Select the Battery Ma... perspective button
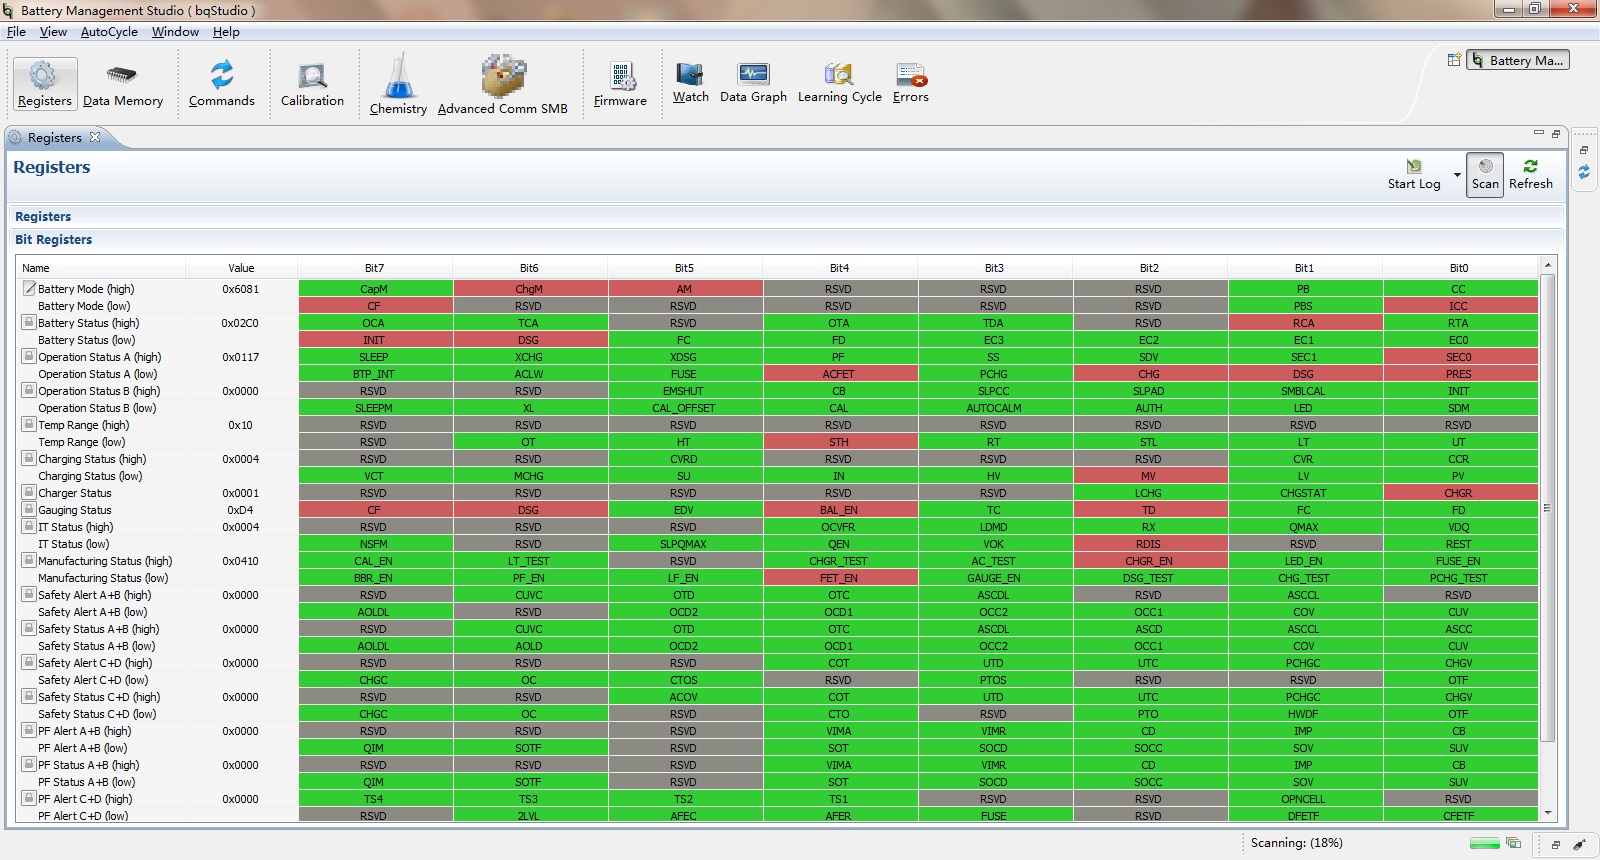Image resolution: width=1600 pixels, height=860 pixels. click(x=1518, y=60)
